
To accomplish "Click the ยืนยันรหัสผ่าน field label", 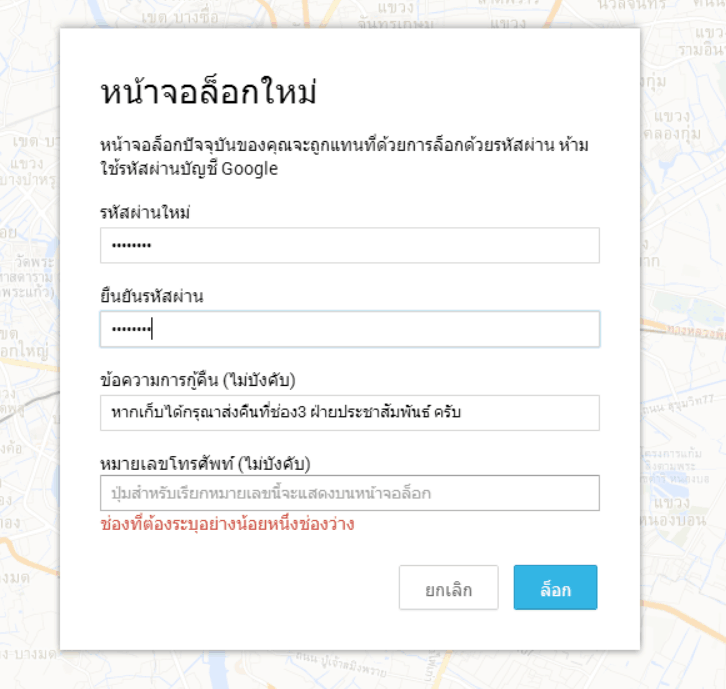I will [152, 296].
